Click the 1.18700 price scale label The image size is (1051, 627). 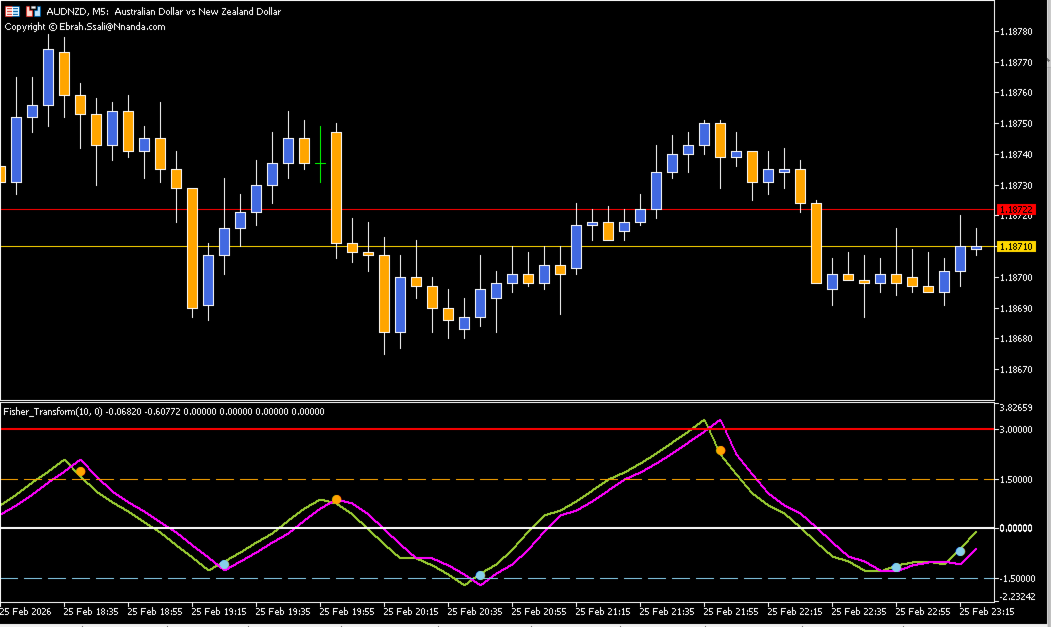point(1015,278)
